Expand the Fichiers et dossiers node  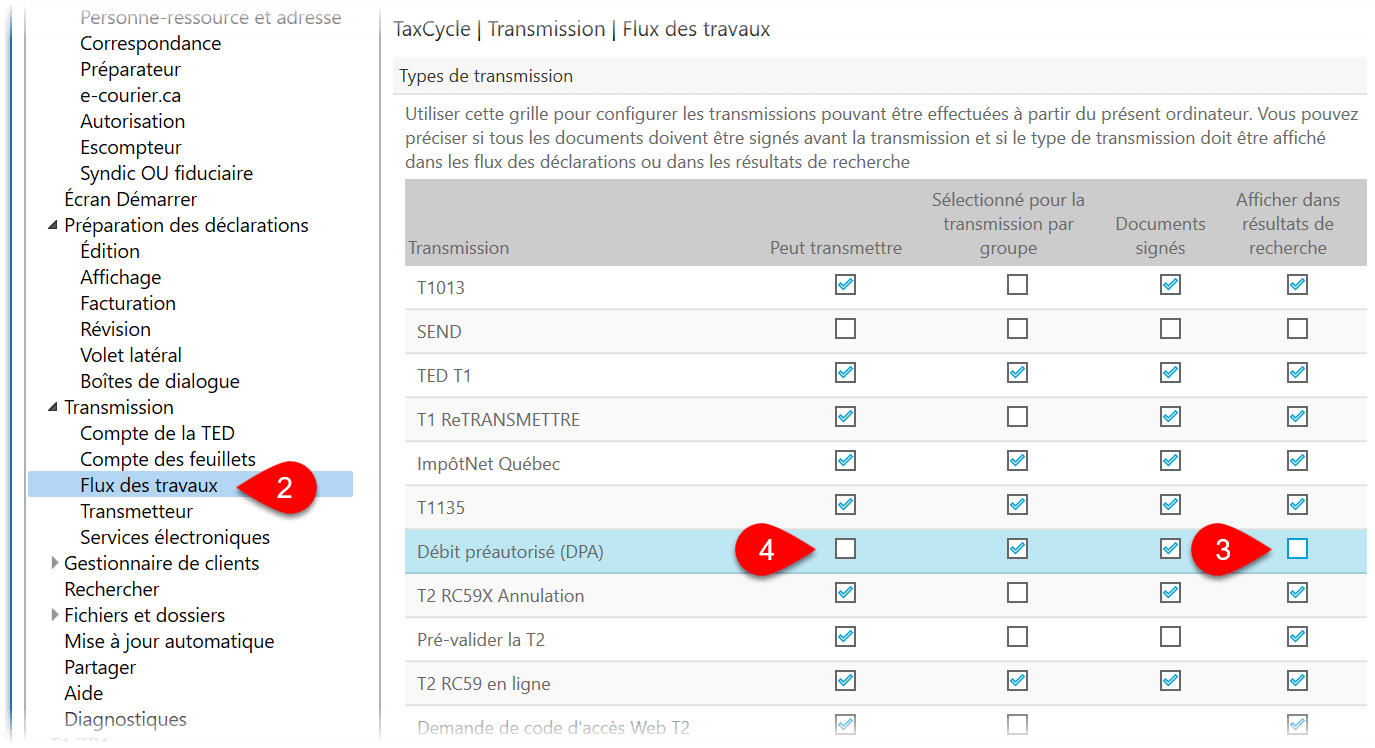click(x=54, y=616)
